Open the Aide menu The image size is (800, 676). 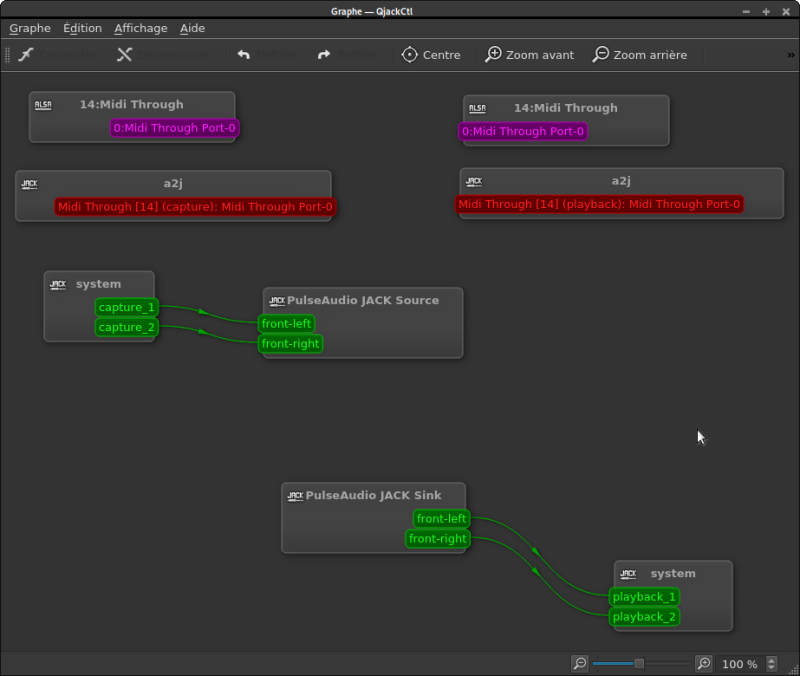(192, 28)
